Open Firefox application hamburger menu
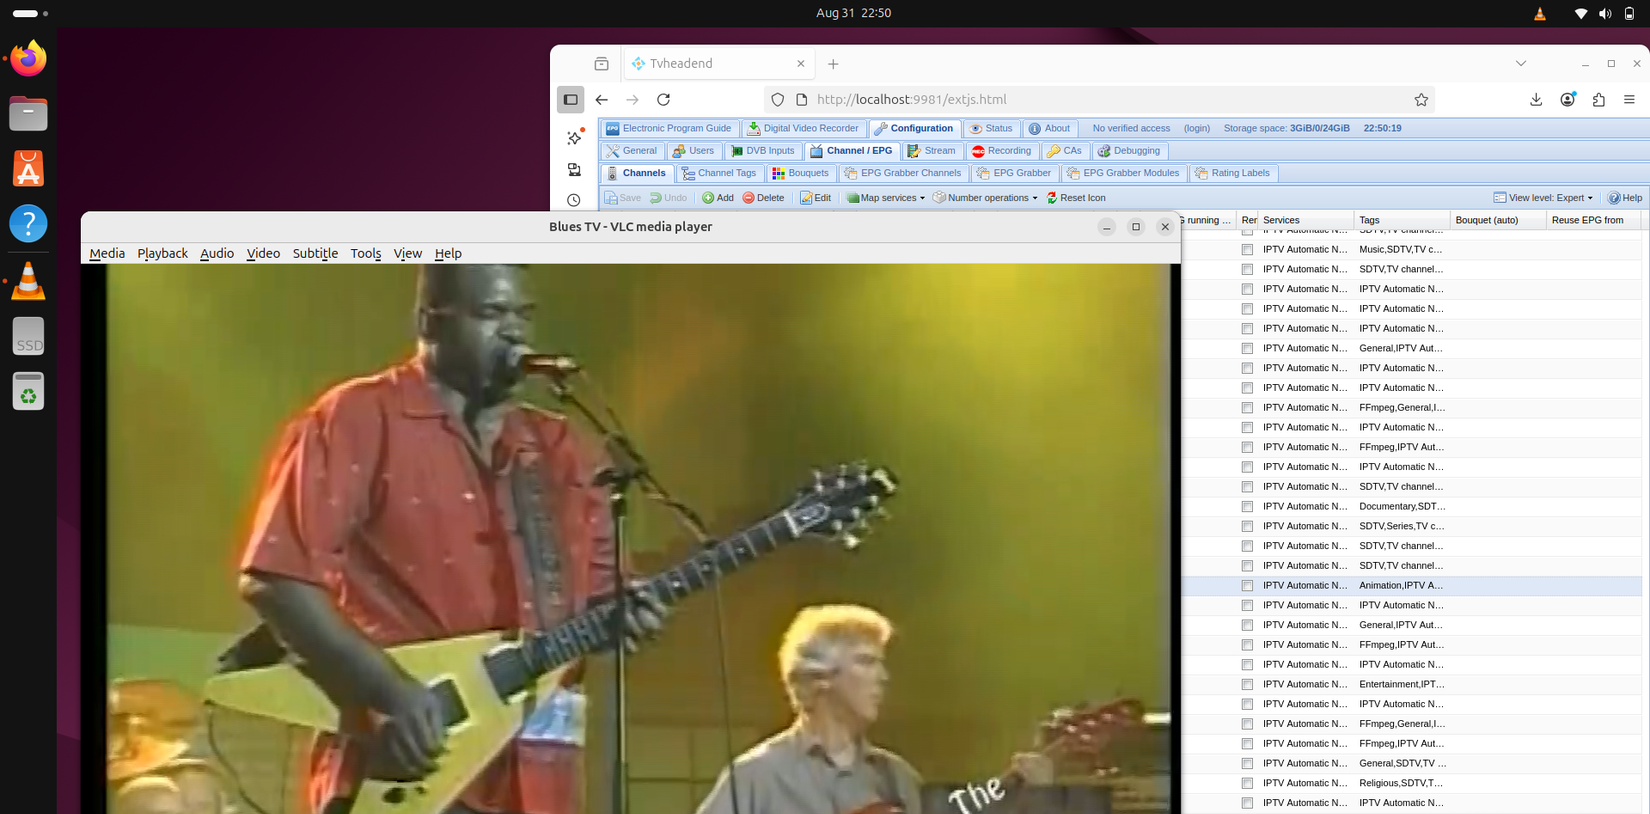This screenshot has width=1650, height=814. coord(1629,100)
